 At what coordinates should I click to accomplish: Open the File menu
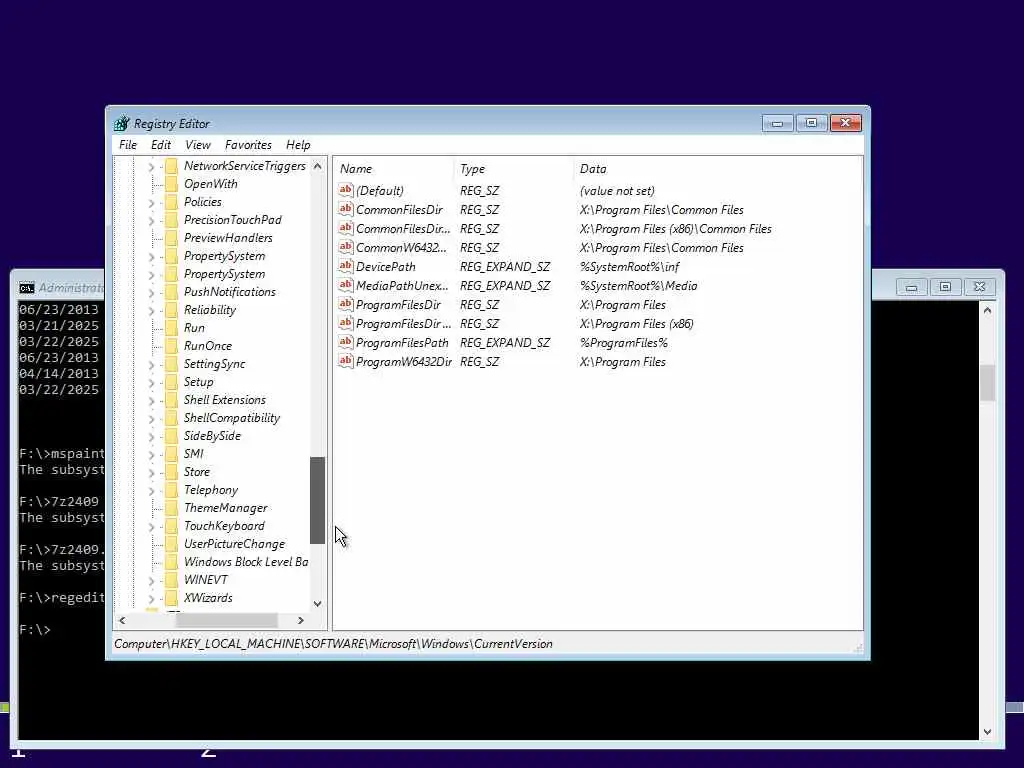click(127, 145)
